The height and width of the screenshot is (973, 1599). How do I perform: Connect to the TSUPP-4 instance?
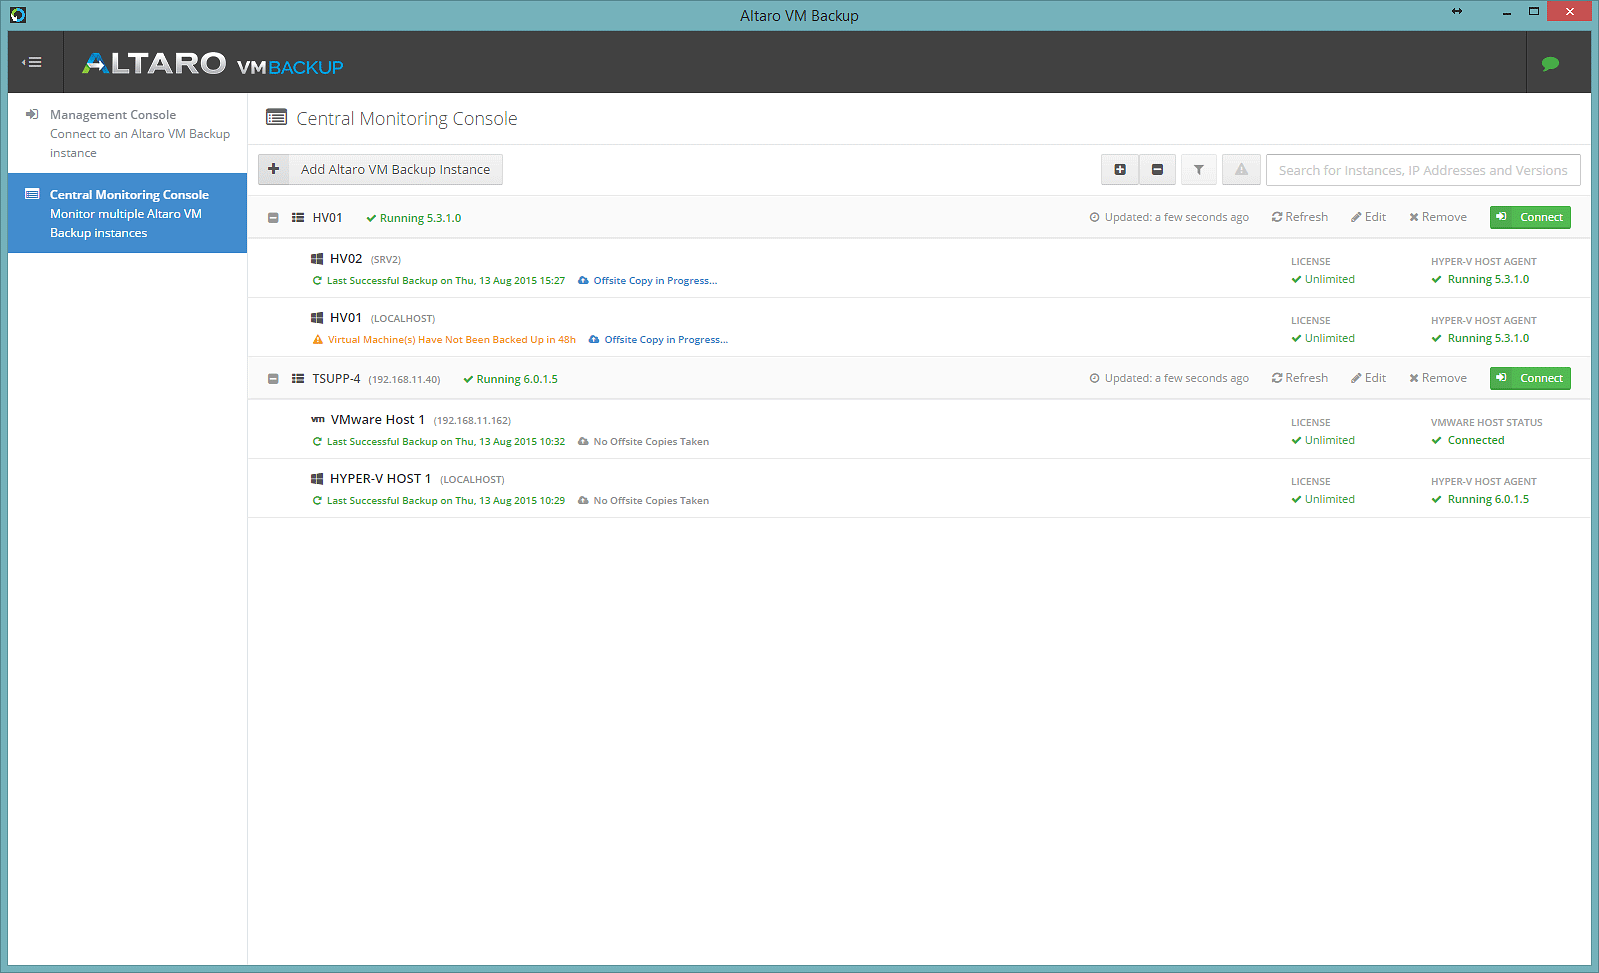pos(1530,378)
